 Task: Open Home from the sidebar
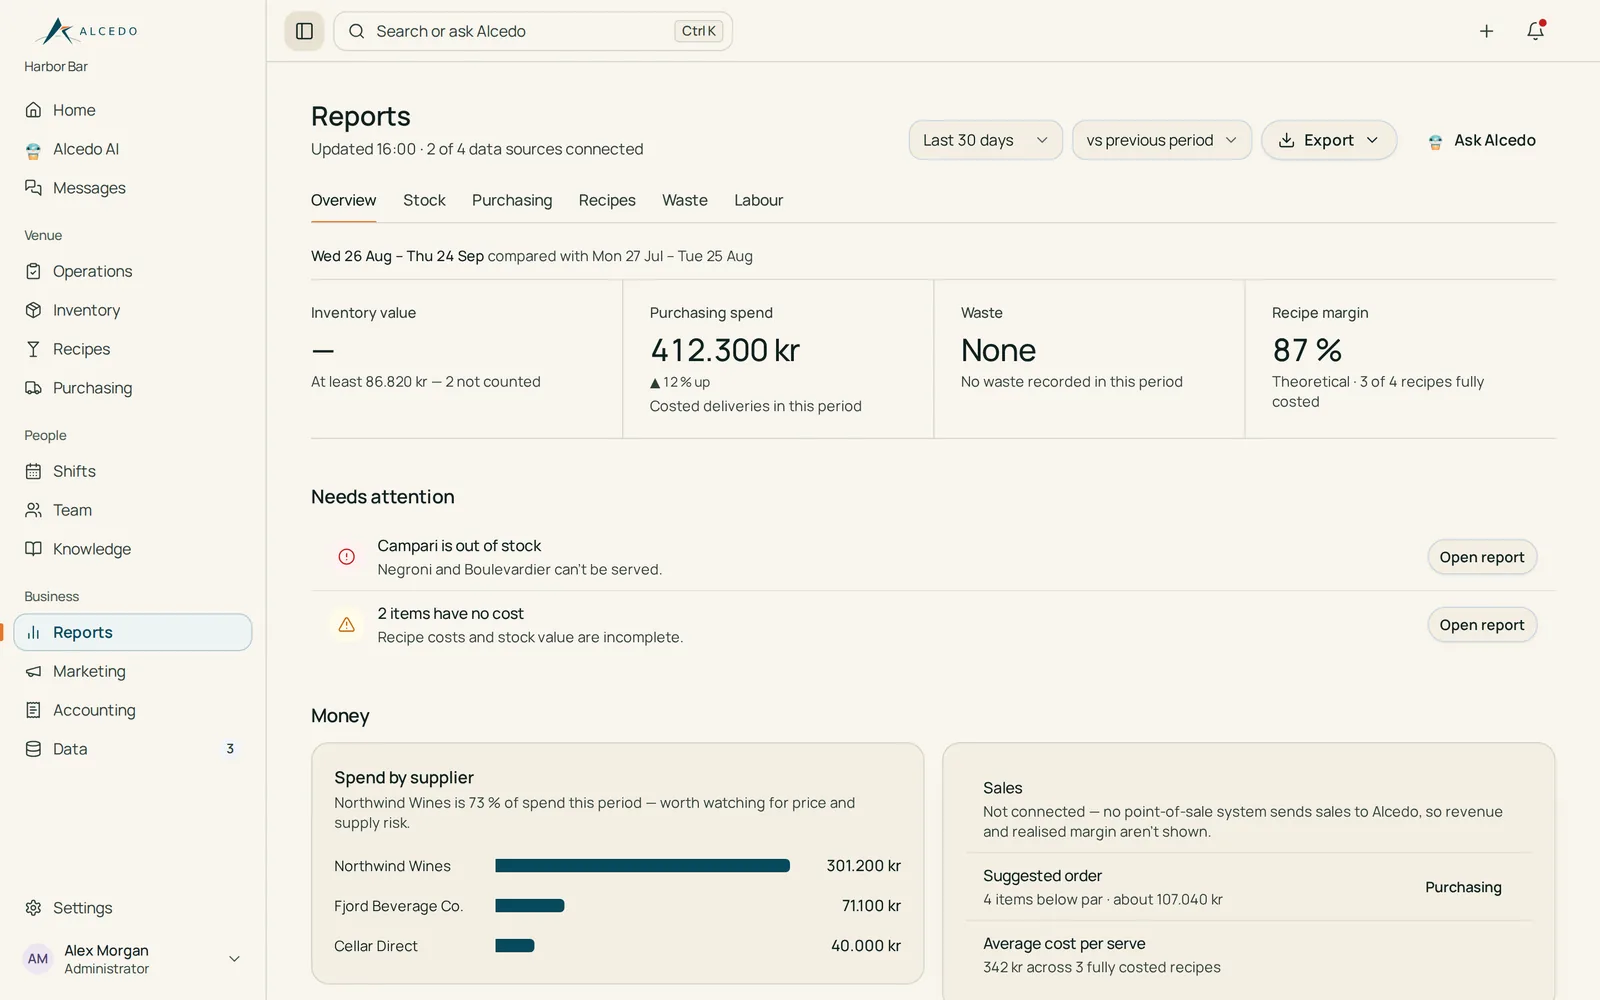(132, 110)
